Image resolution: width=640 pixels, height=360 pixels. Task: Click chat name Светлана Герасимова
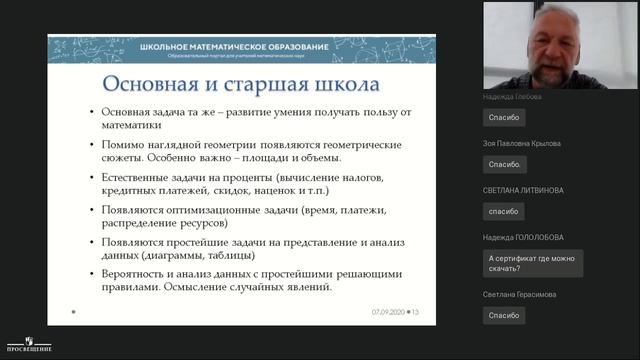[519, 294]
